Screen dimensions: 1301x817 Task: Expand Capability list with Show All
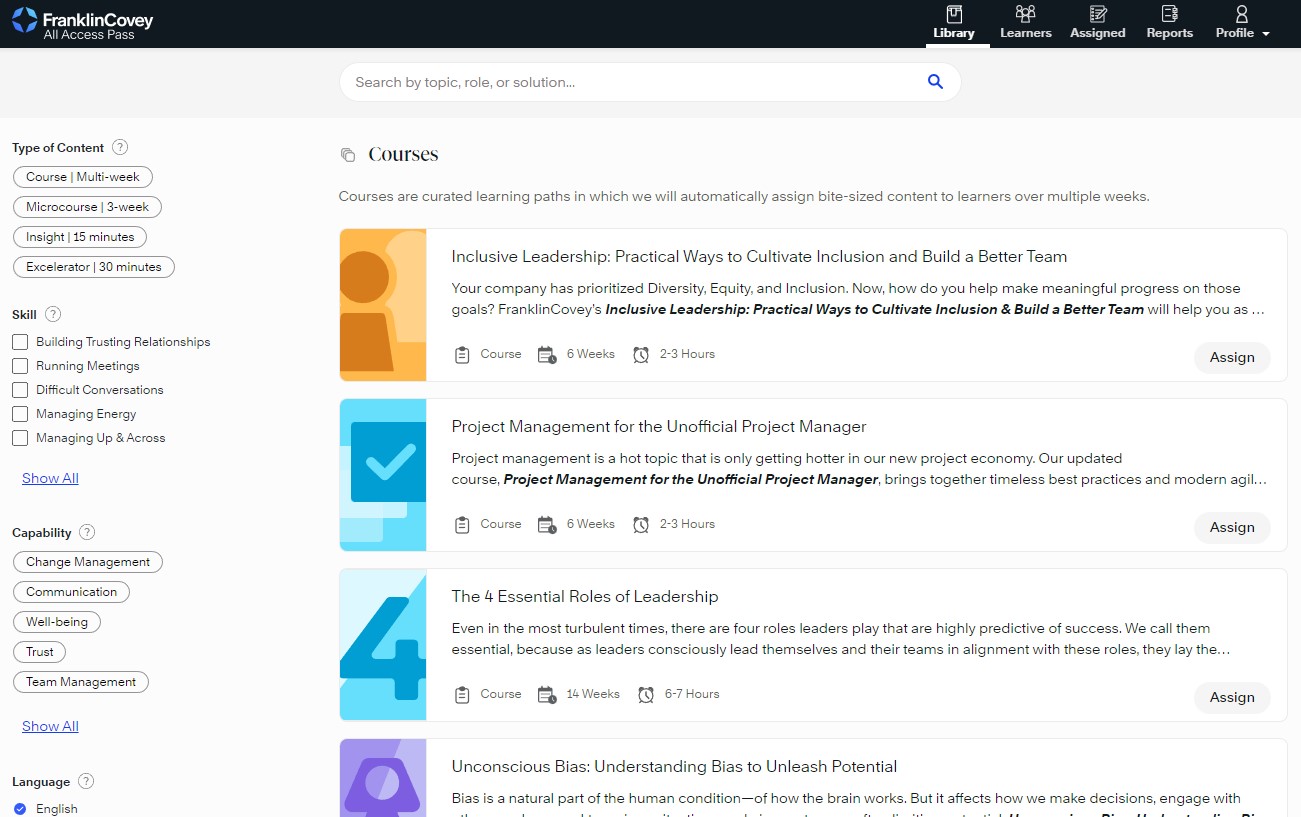tap(50, 726)
